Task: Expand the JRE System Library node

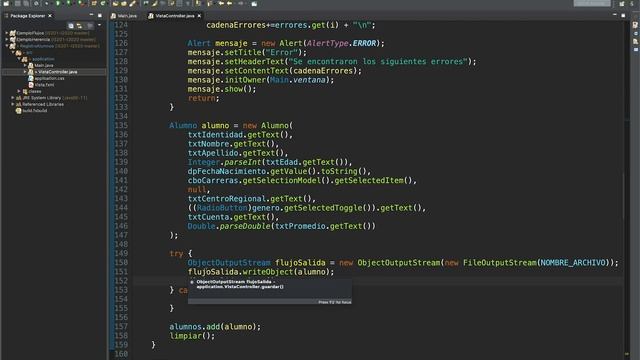Action: tap(13, 98)
